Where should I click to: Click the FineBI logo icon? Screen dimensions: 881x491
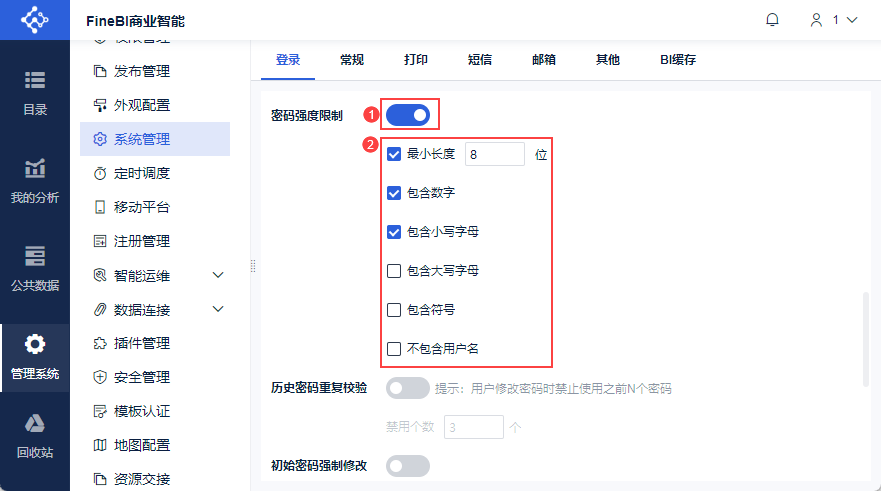[35, 20]
